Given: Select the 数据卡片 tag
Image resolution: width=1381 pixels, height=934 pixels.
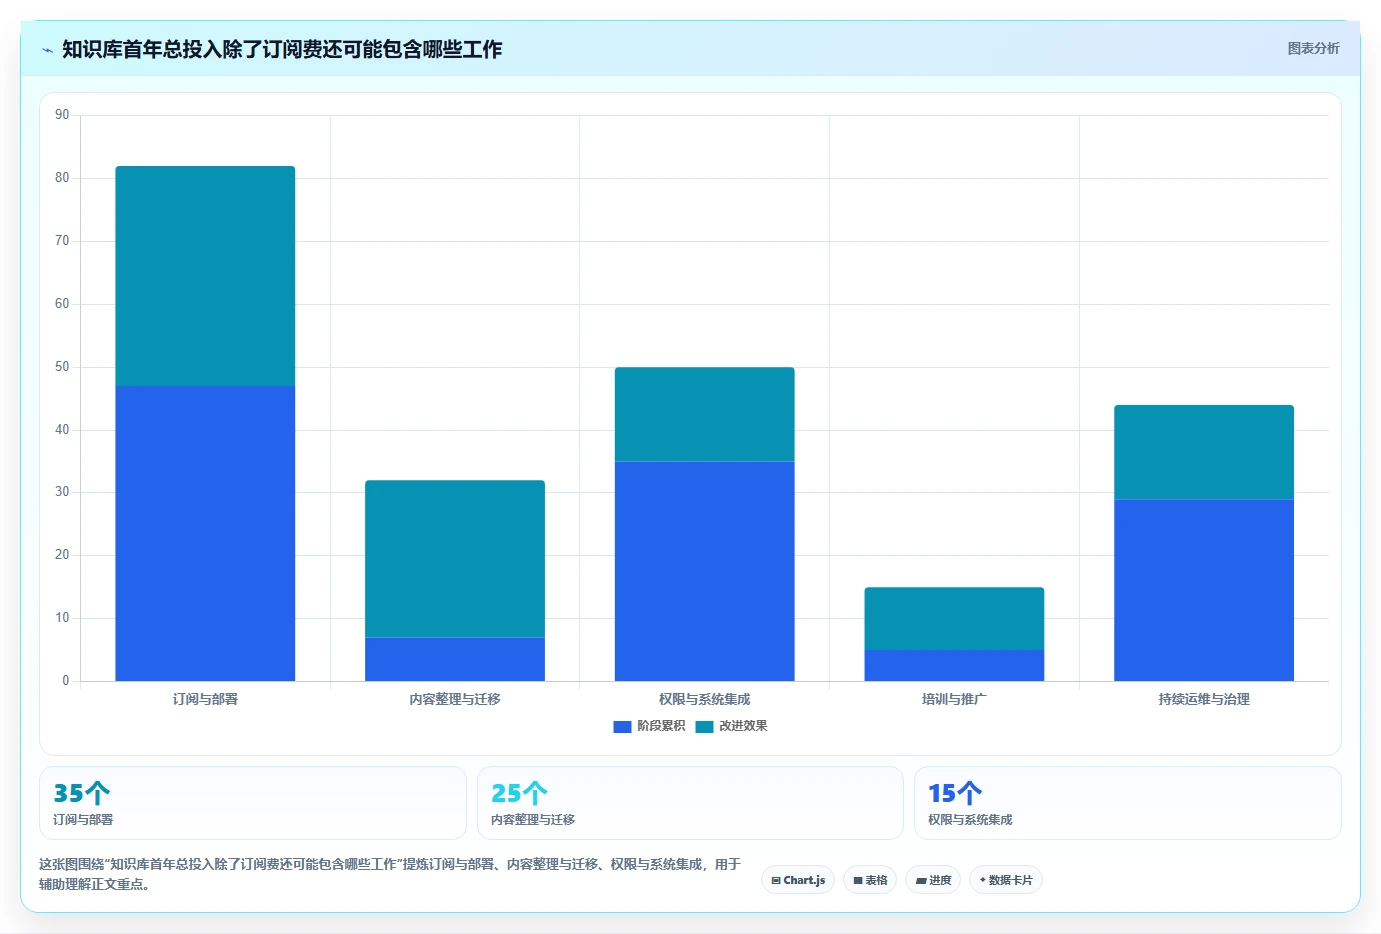Looking at the screenshot, I should (x=1006, y=880).
